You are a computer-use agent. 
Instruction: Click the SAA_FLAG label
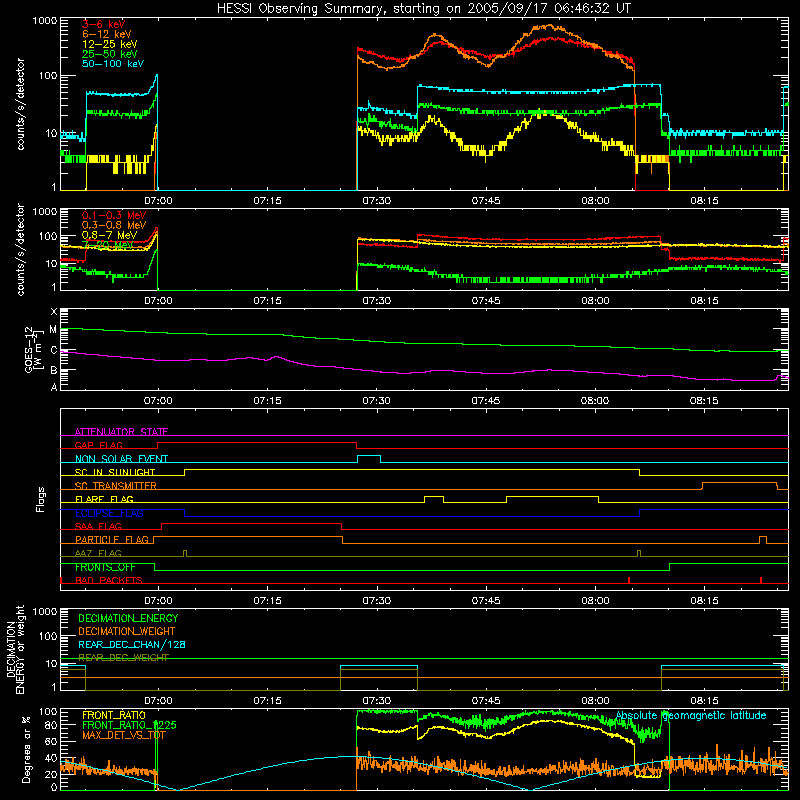pyautogui.click(x=98, y=526)
